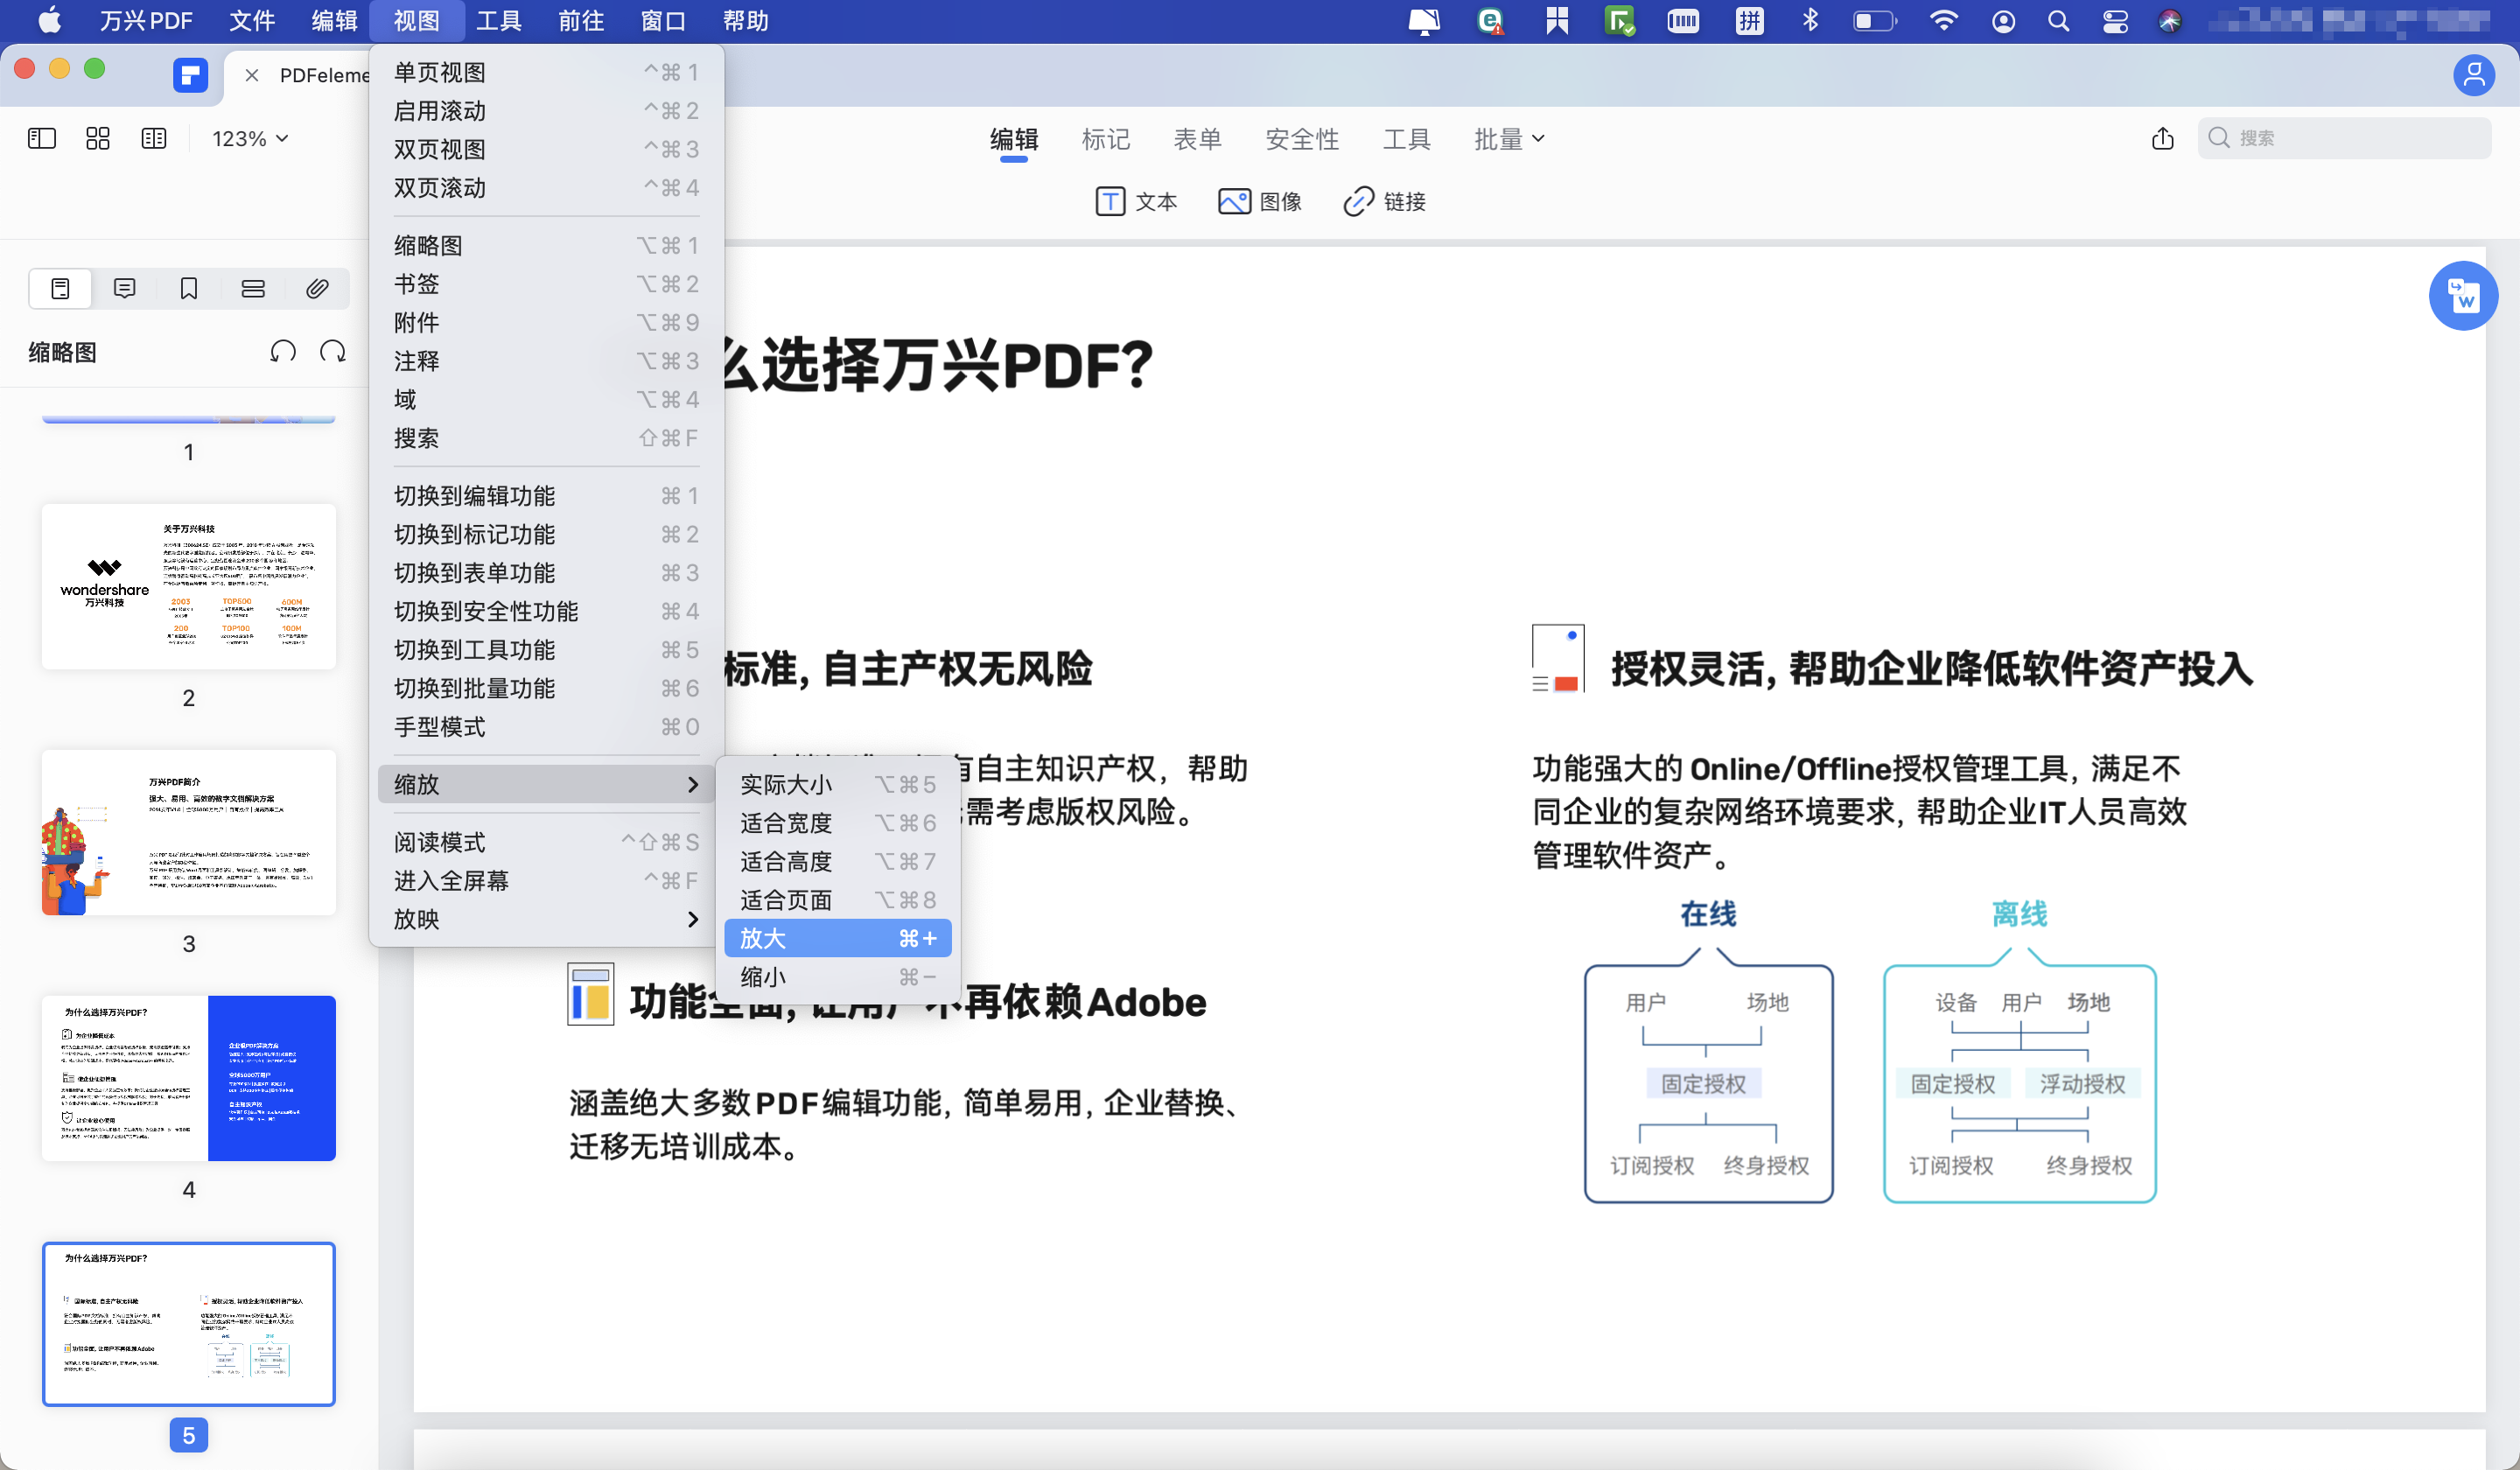Open the 窗口 menu in the menu bar
2520x1470 pixels.
(x=663, y=20)
